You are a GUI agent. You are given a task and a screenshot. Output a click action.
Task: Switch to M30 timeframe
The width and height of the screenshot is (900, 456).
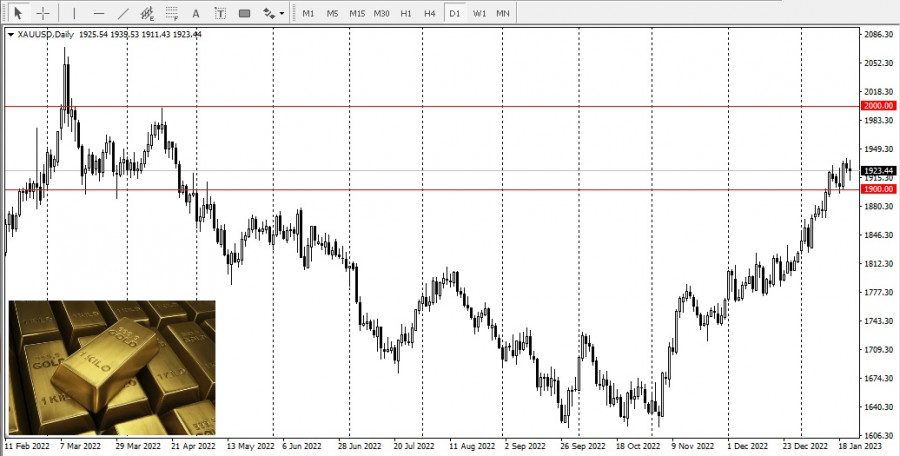click(382, 13)
